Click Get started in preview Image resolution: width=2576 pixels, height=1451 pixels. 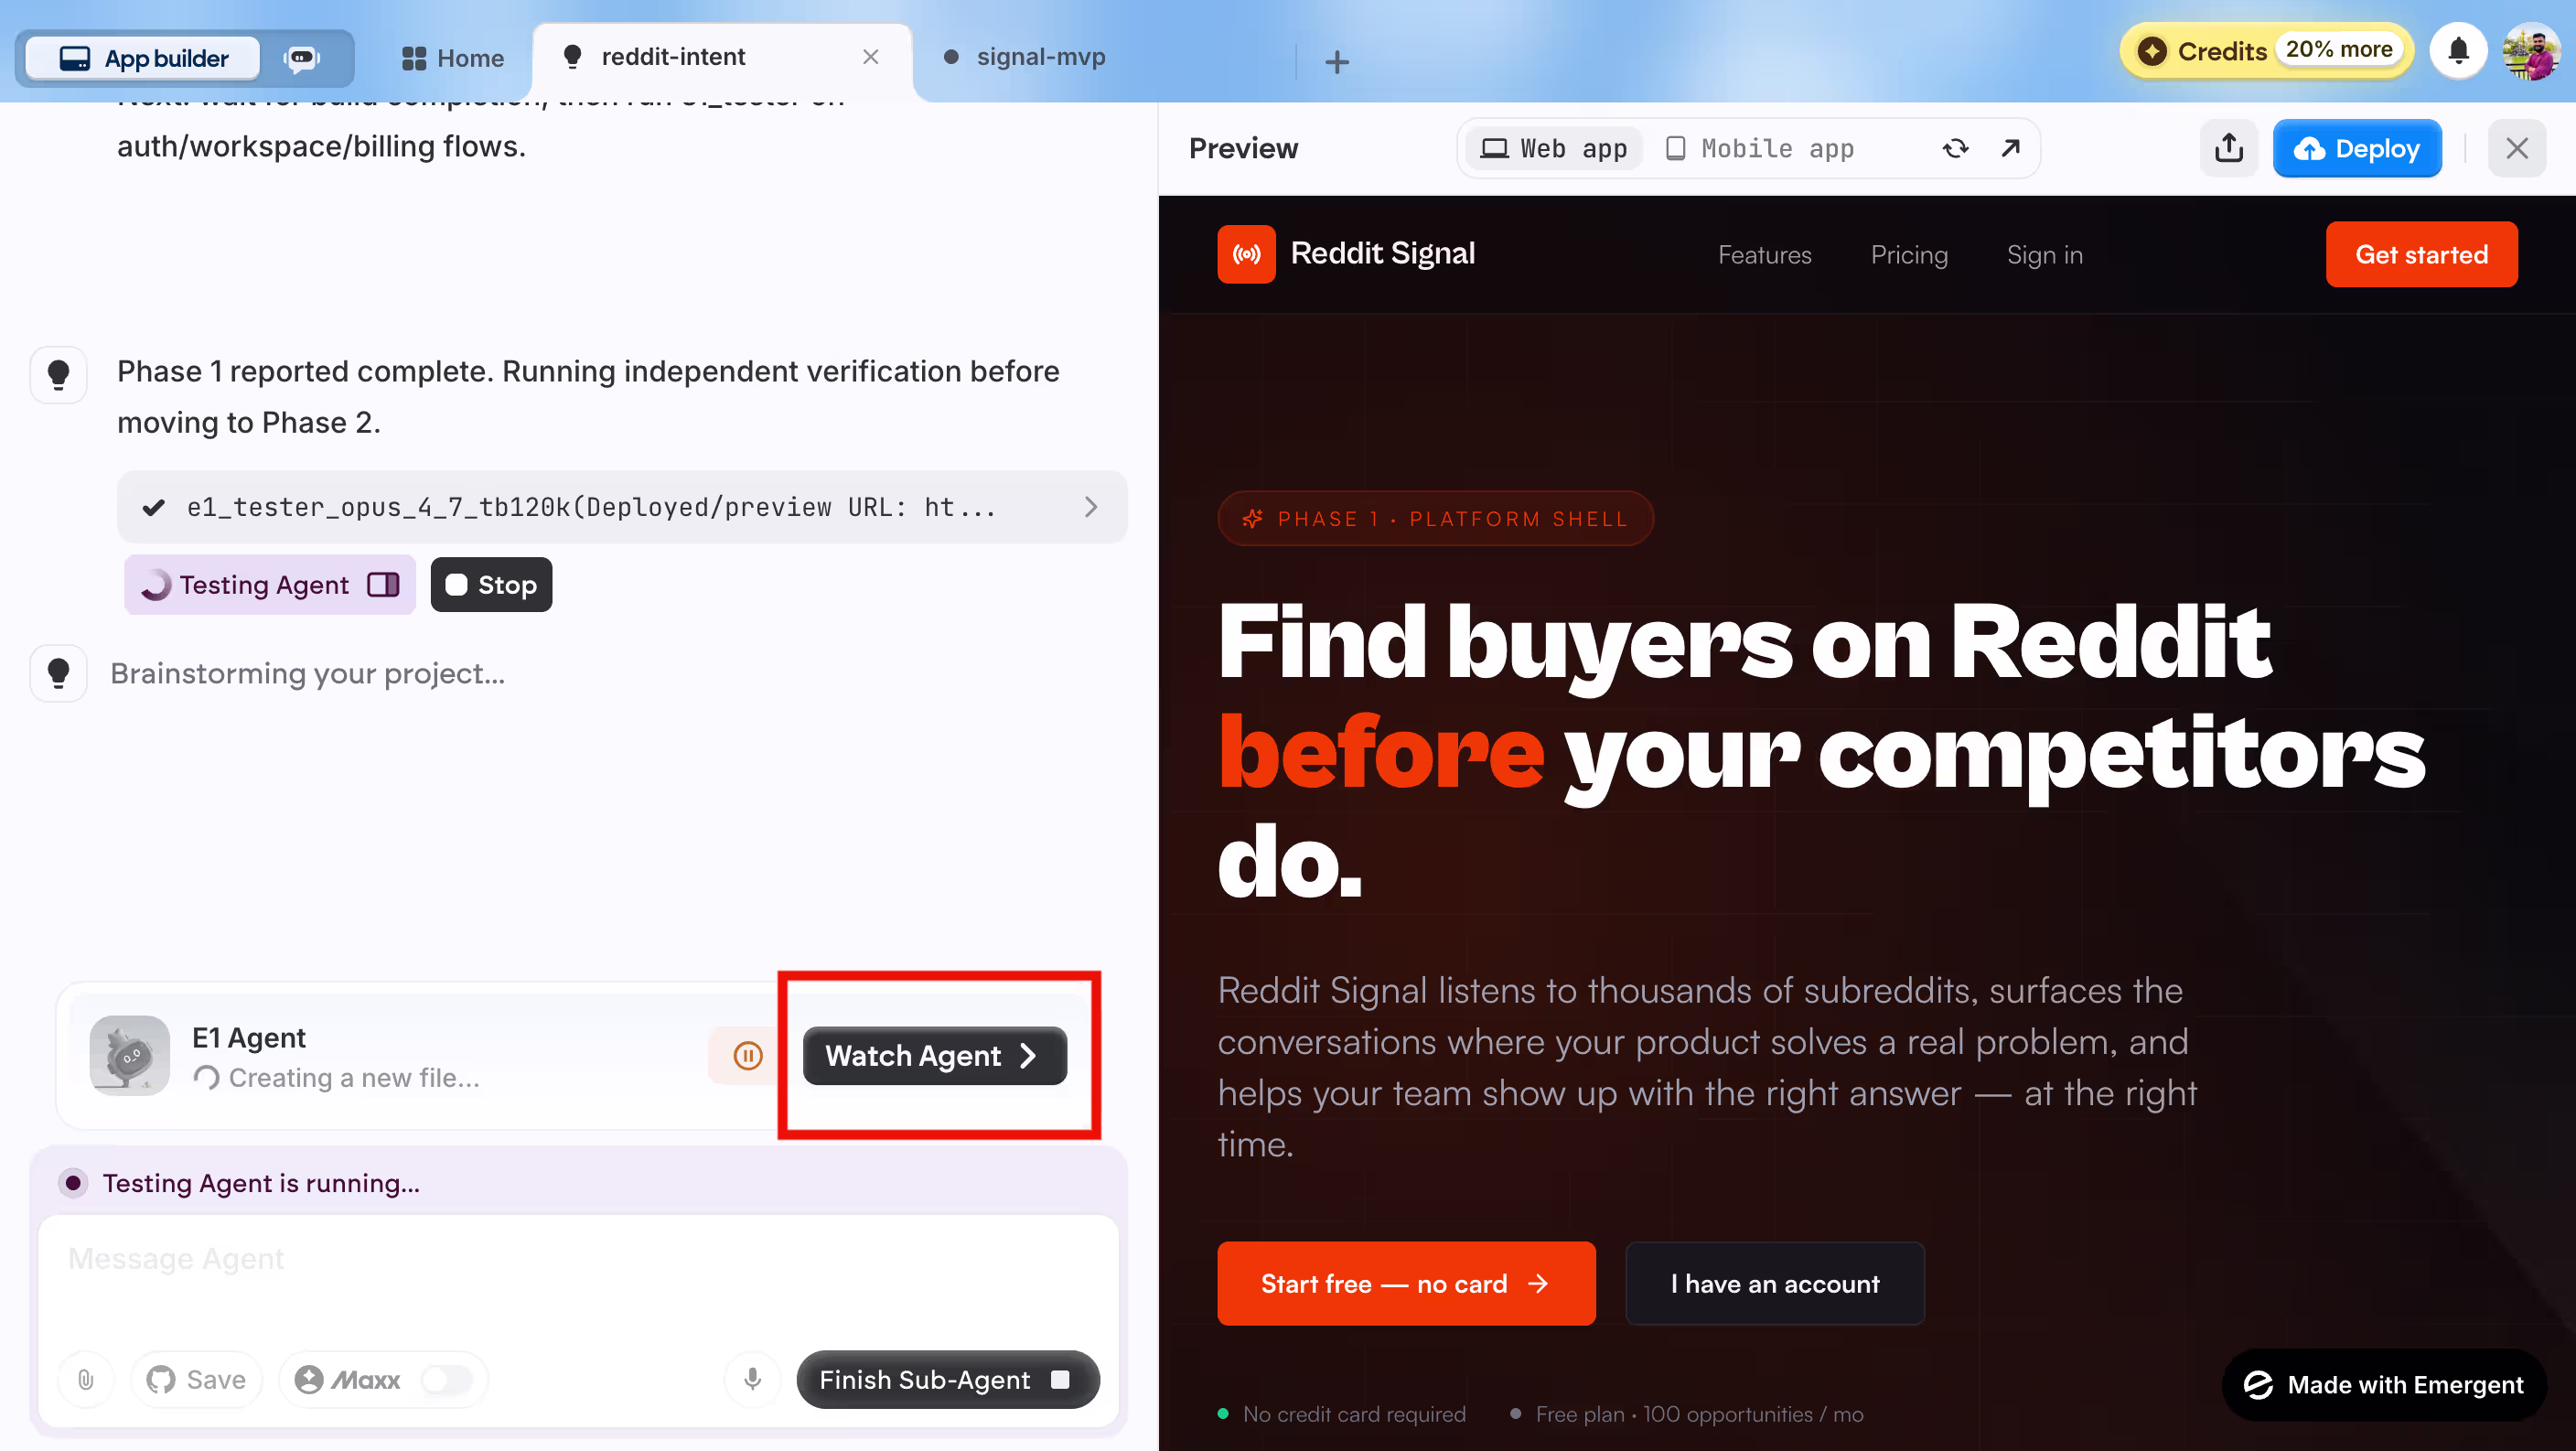pos(2421,254)
